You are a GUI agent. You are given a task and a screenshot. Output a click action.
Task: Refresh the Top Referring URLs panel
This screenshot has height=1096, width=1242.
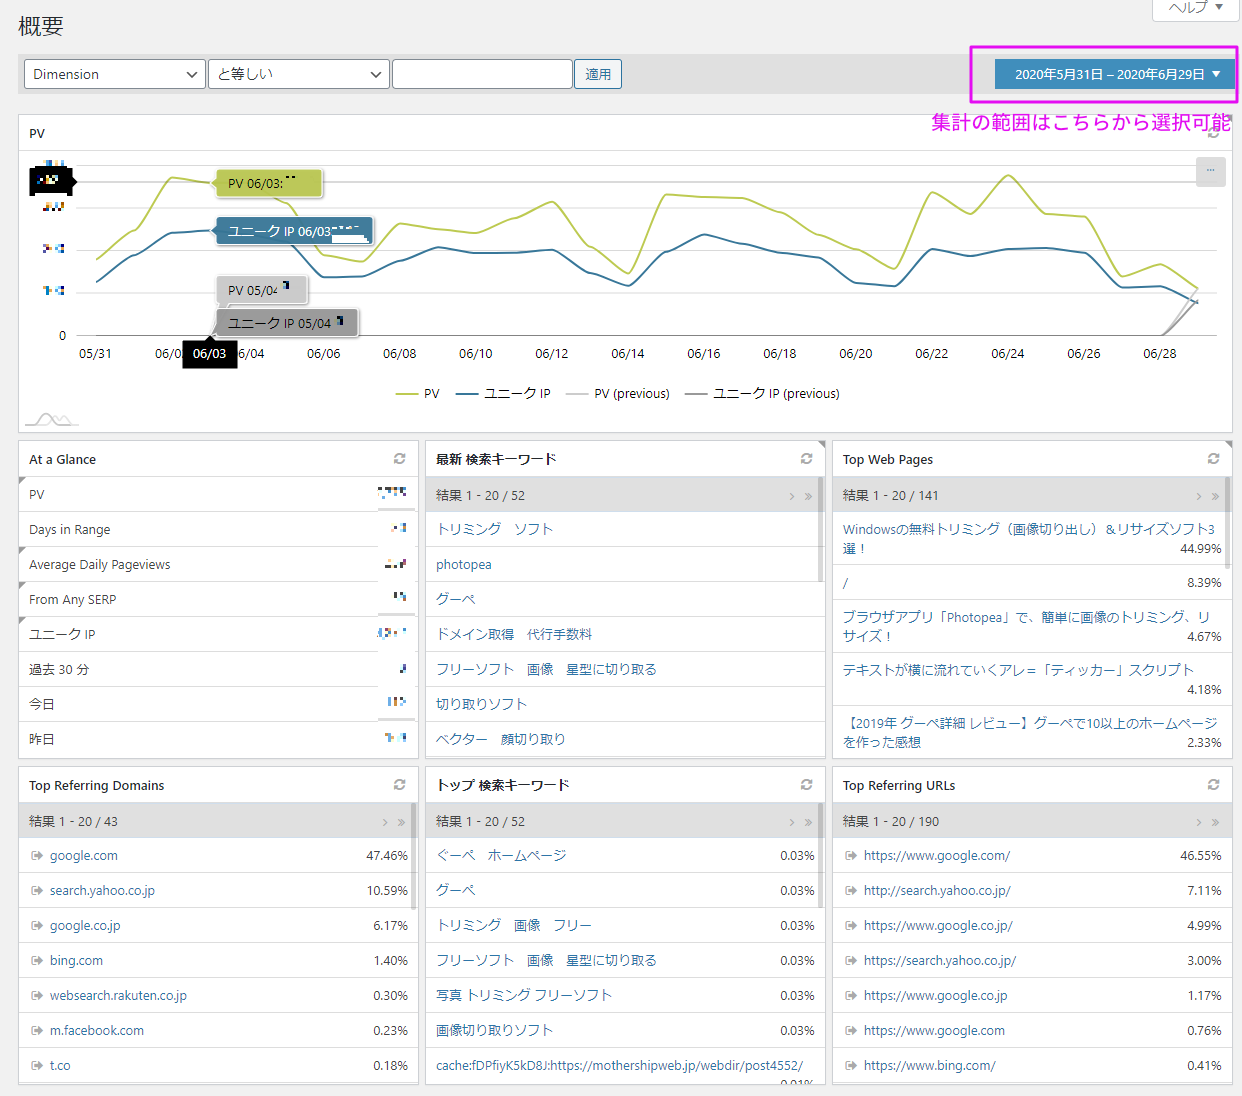(x=1213, y=785)
